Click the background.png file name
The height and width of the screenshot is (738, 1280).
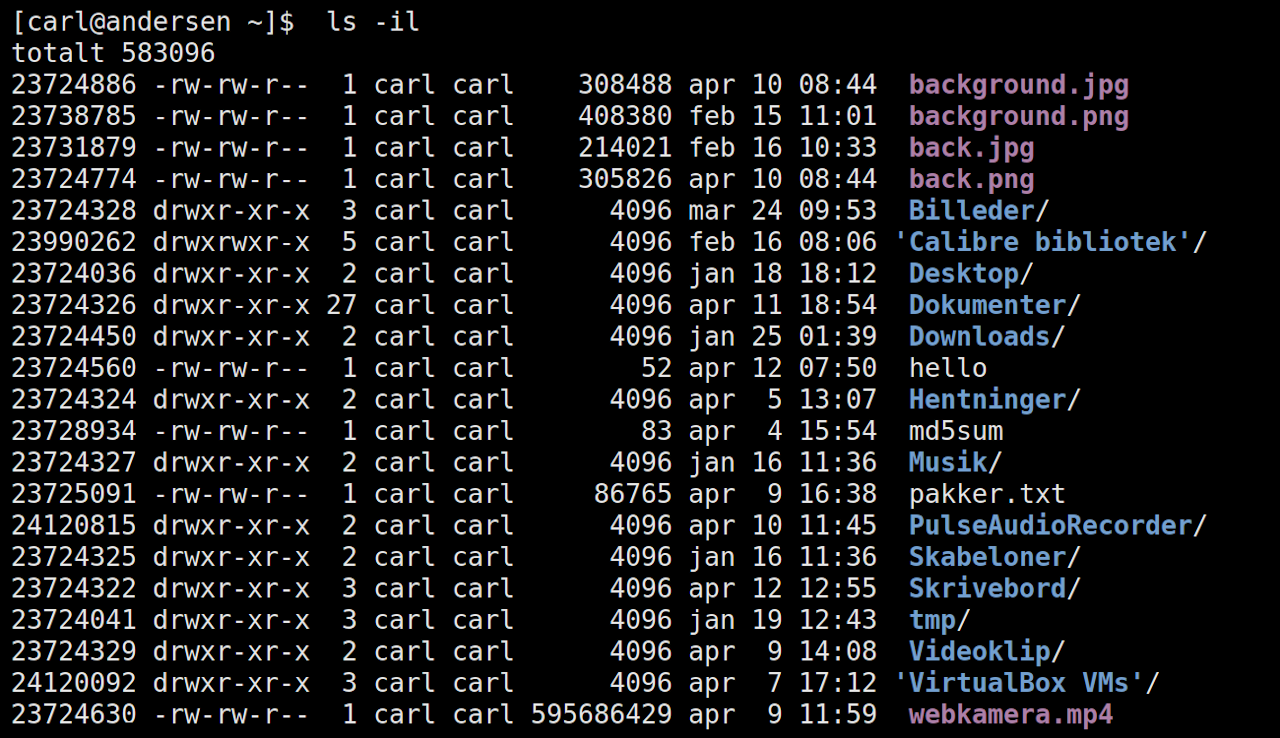(x=1018, y=116)
